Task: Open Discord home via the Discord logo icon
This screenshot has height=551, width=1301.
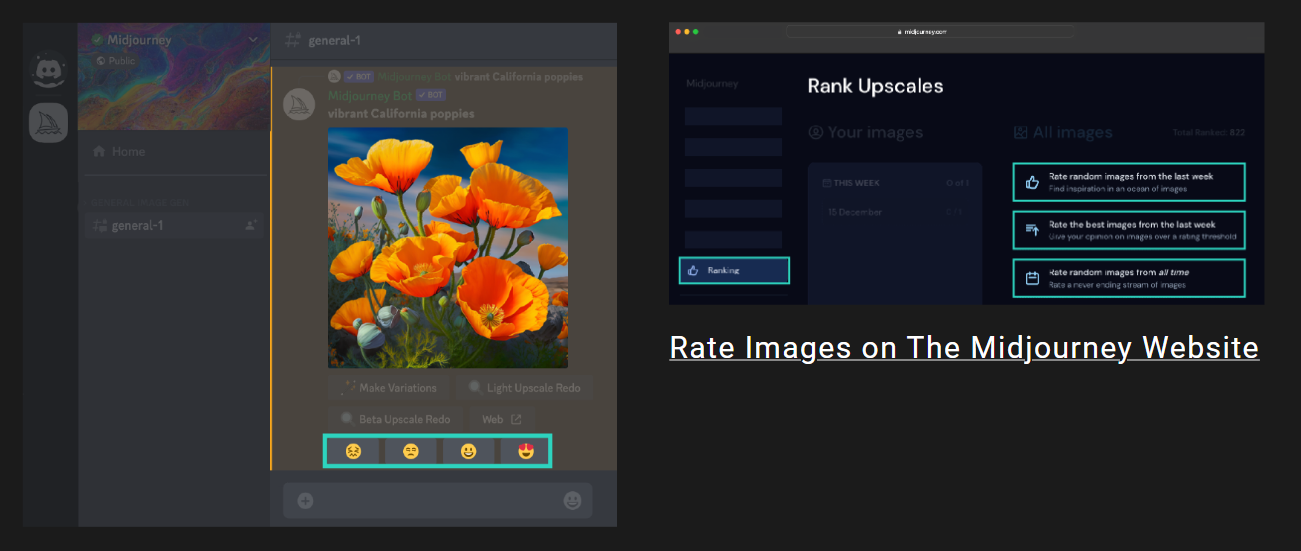Action: [49, 70]
